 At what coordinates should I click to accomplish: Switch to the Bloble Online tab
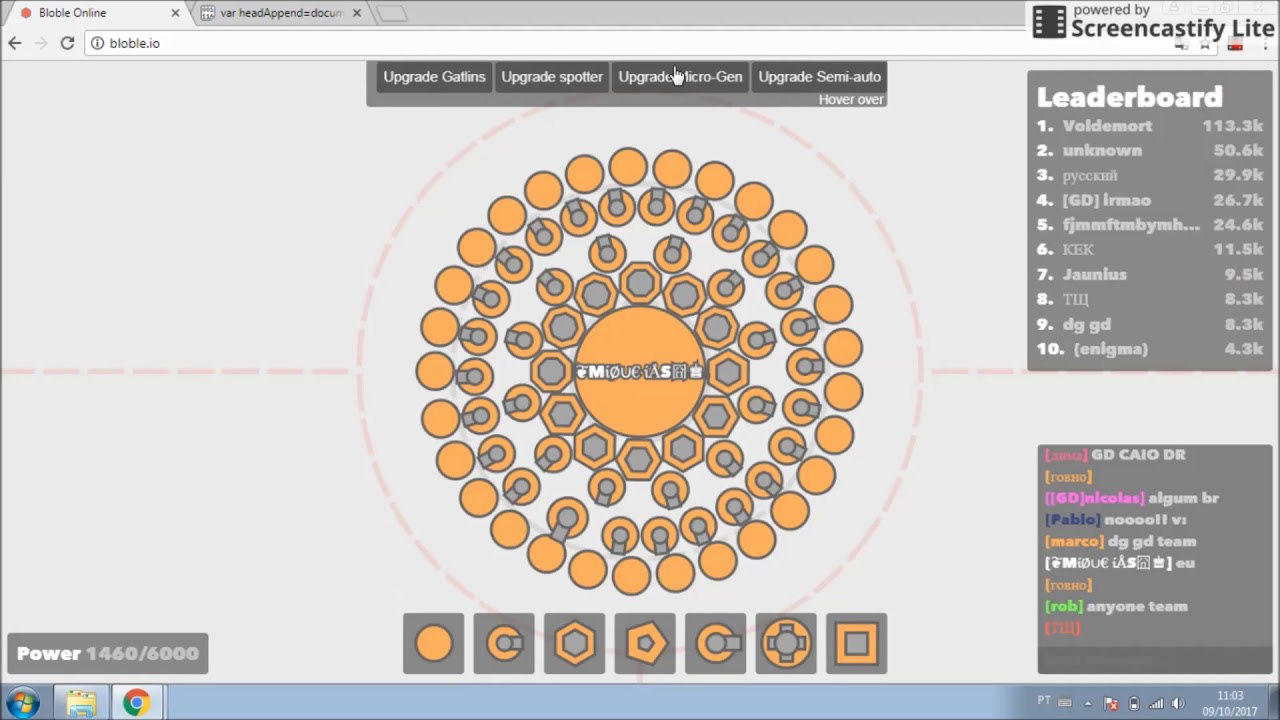click(x=95, y=13)
